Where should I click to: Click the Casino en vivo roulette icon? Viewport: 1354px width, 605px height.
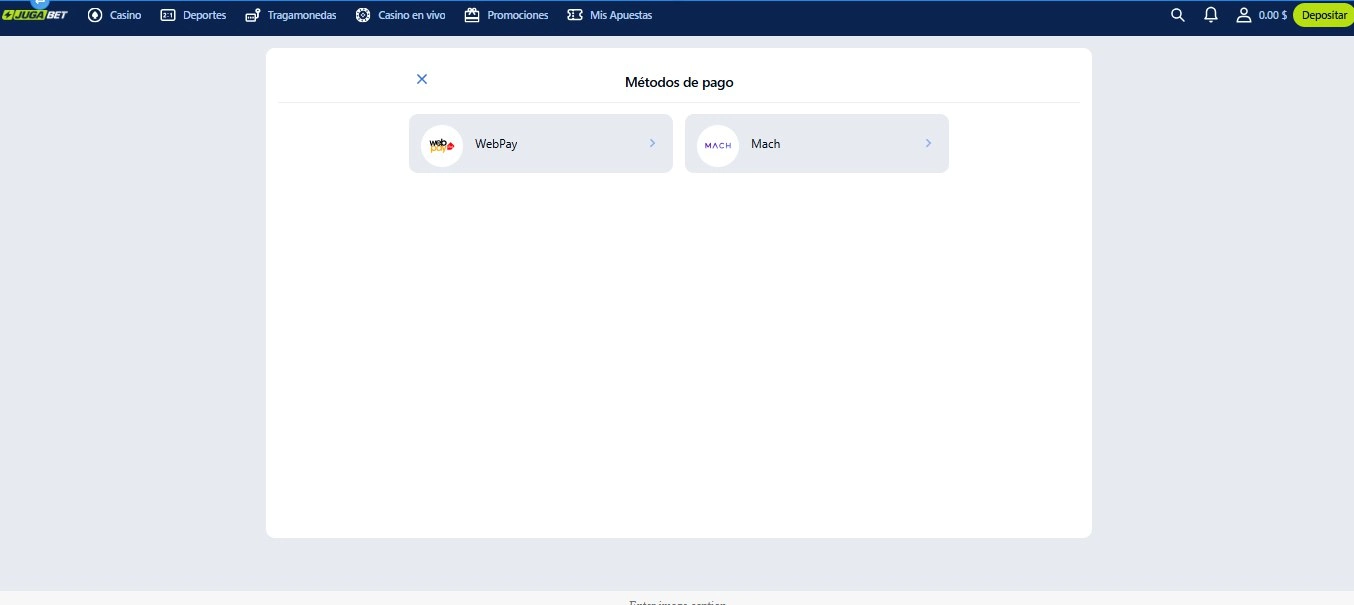[x=363, y=15]
